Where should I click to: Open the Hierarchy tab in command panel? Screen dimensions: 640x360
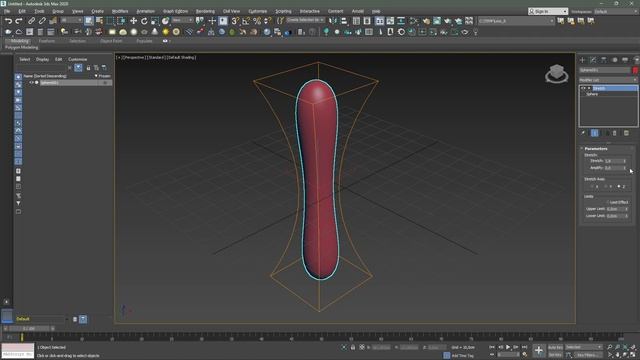[x=604, y=60]
